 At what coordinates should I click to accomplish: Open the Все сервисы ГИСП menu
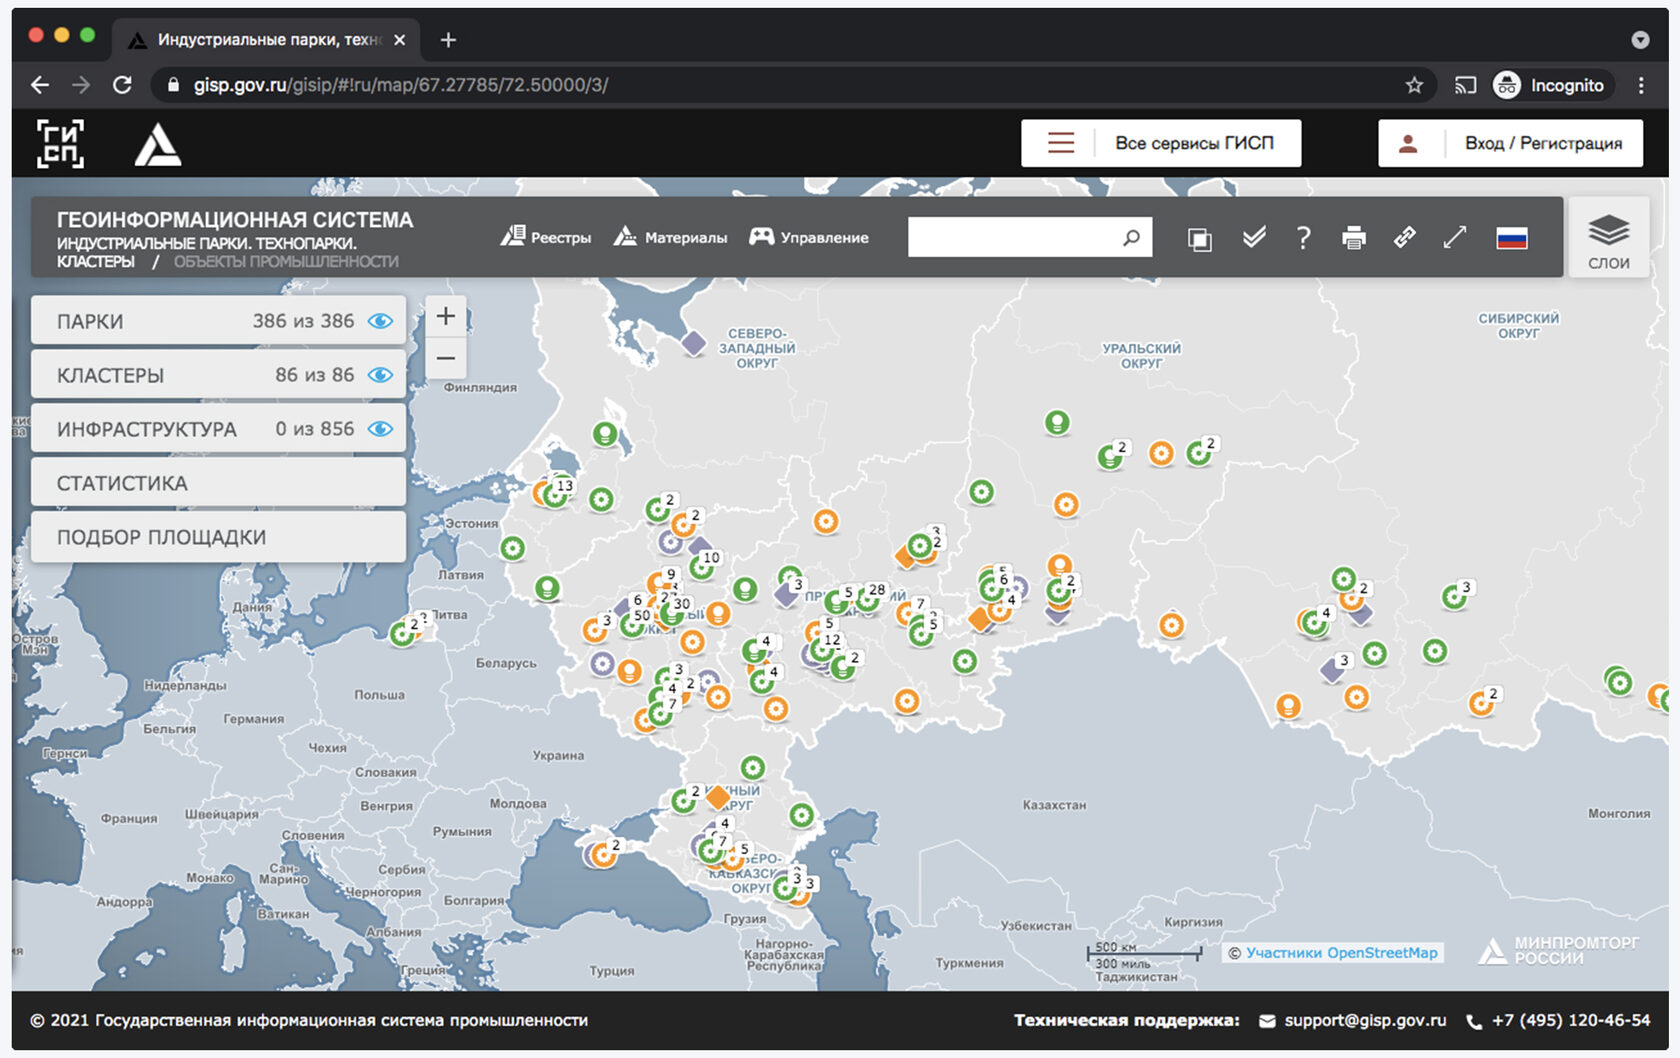1160,143
